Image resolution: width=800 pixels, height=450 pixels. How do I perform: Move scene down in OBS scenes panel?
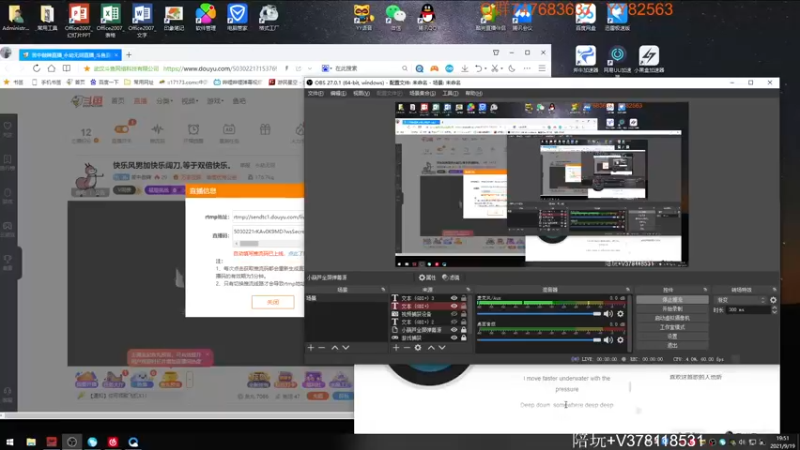pyautogui.click(x=346, y=347)
